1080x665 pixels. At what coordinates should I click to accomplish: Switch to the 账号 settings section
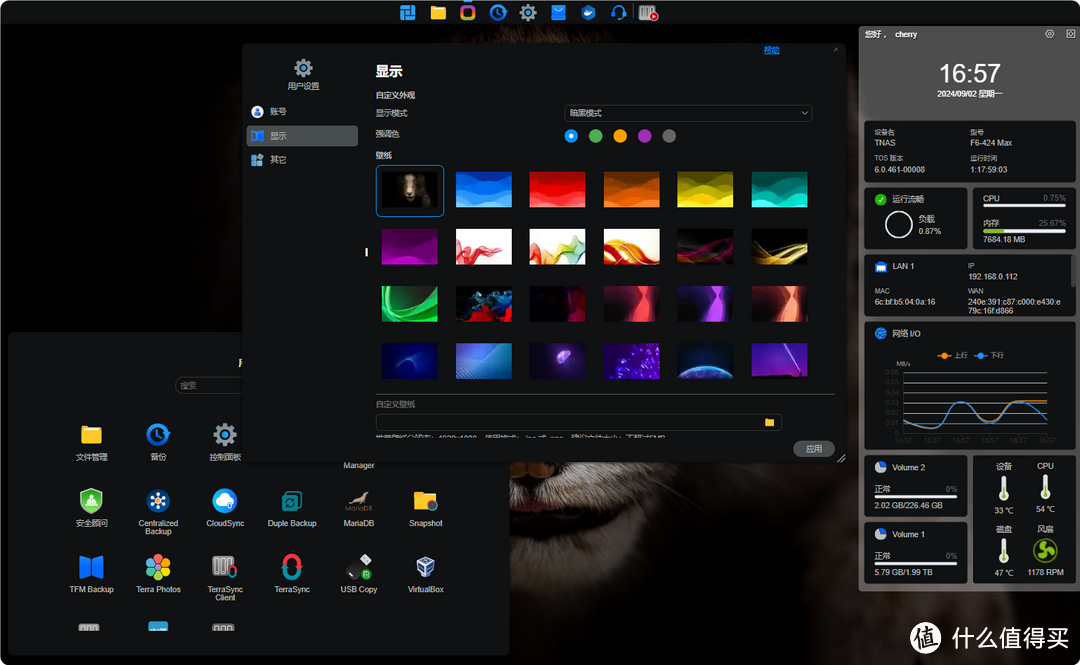tap(278, 112)
